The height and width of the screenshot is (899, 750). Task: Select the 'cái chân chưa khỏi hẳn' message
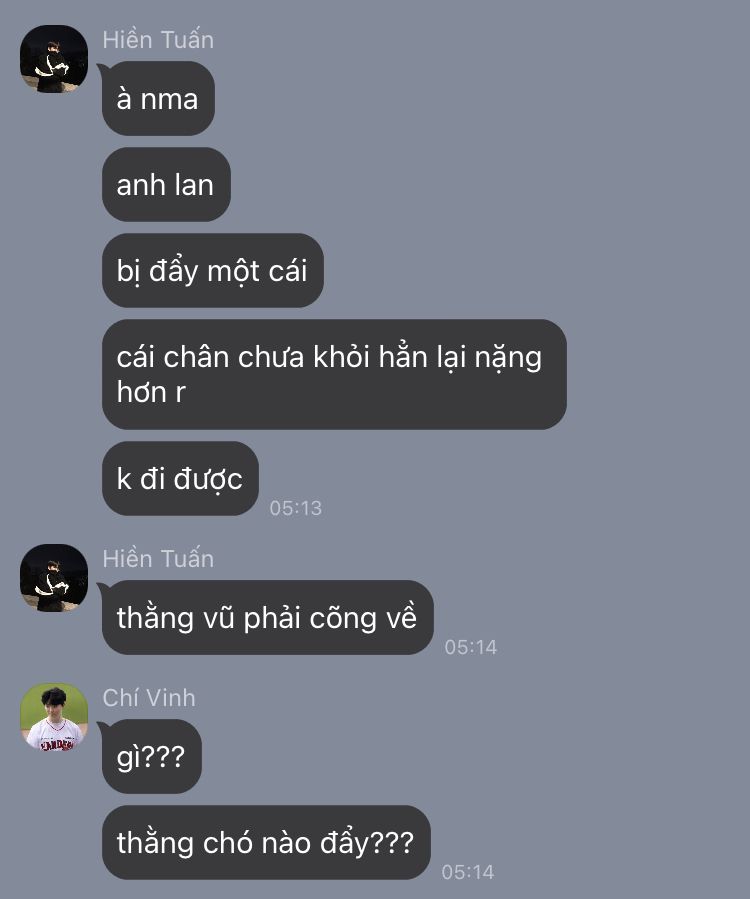(x=334, y=374)
